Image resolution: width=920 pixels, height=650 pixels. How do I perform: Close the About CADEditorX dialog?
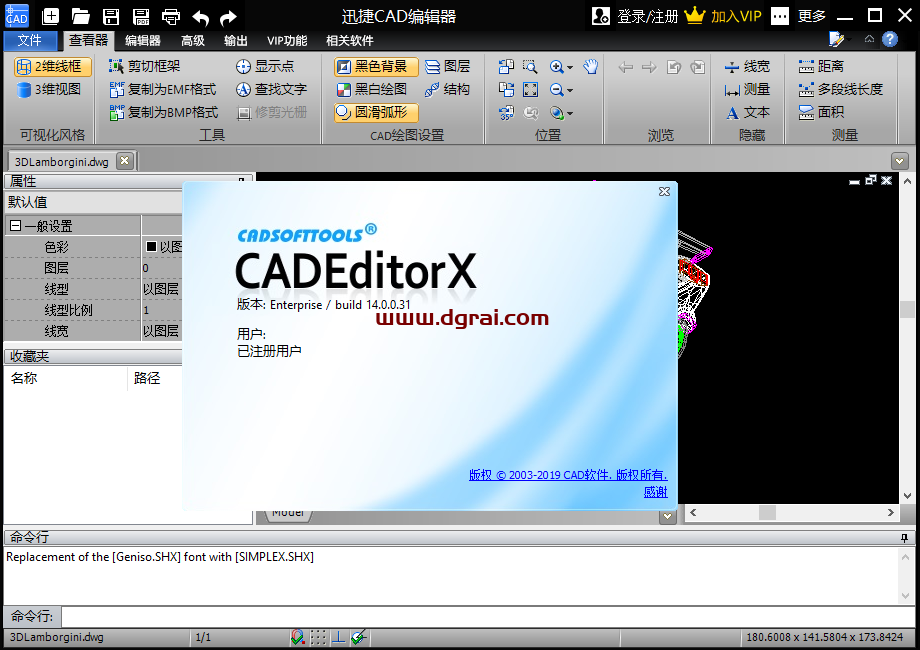click(x=664, y=191)
